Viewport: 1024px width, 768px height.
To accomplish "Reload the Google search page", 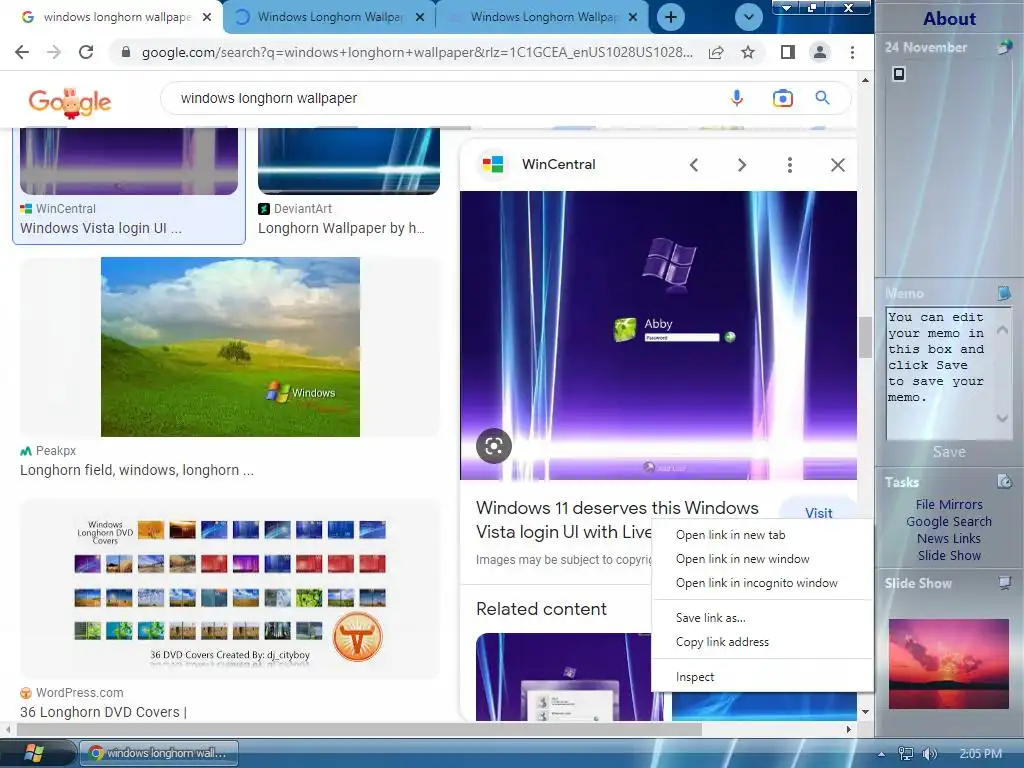I will [x=86, y=52].
